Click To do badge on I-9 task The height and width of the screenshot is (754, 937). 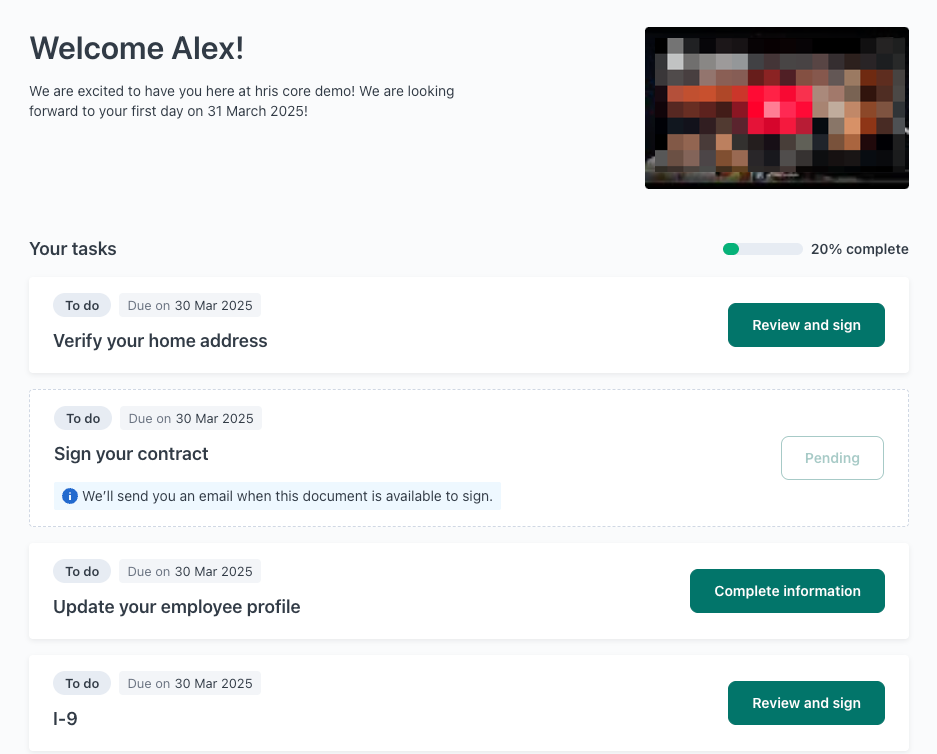click(x=82, y=683)
